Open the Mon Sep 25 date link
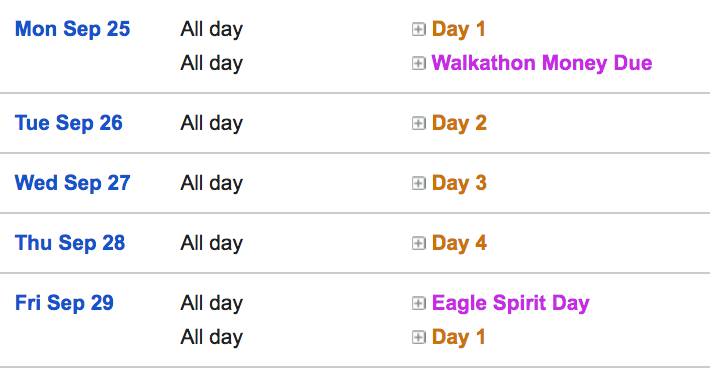710x374 pixels. tap(72, 29)
